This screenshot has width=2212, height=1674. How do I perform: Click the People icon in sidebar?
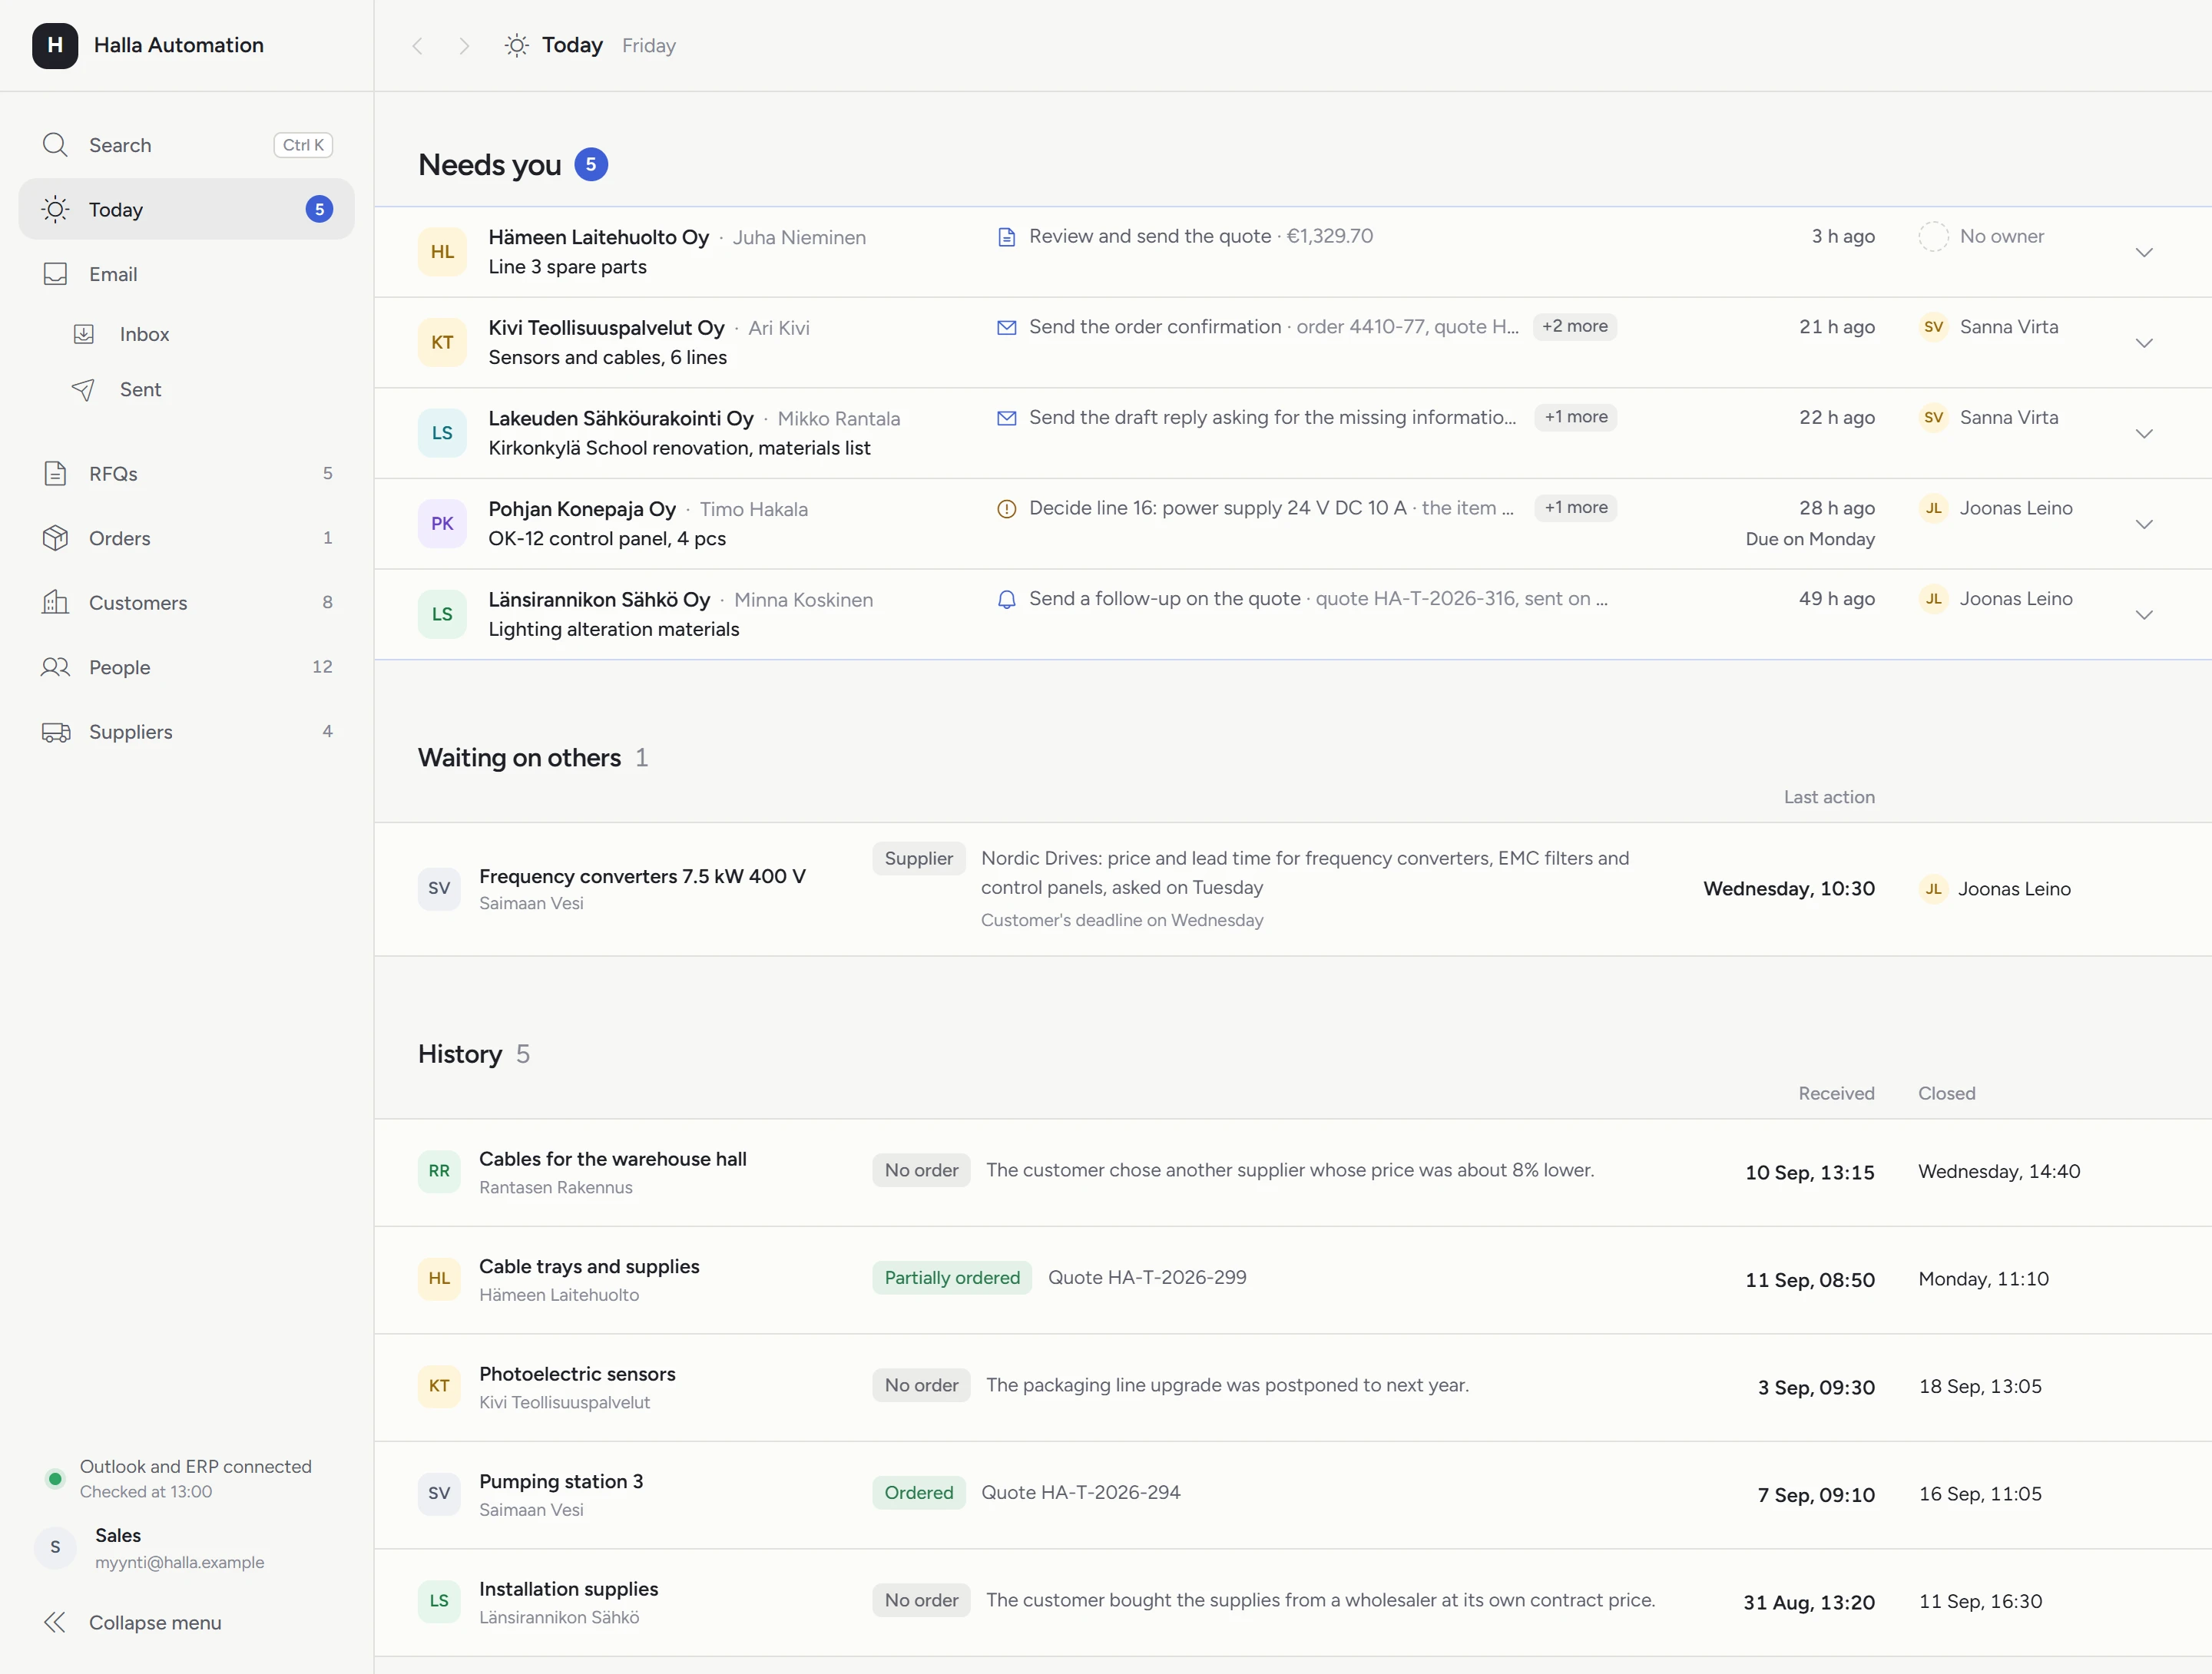coord(55,667)
